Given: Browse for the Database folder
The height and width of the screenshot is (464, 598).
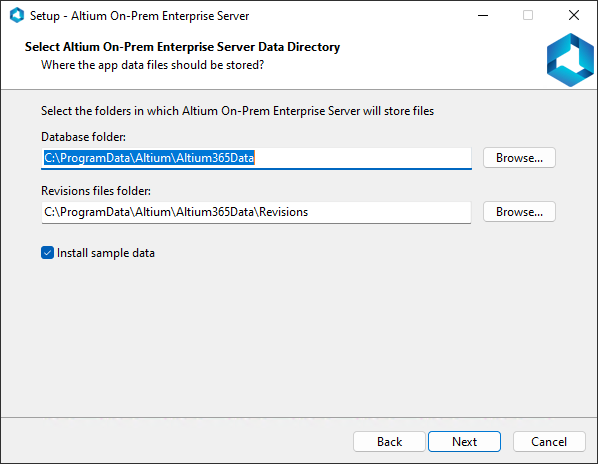Looking at the screenshot, I should [x=519, y=157].
